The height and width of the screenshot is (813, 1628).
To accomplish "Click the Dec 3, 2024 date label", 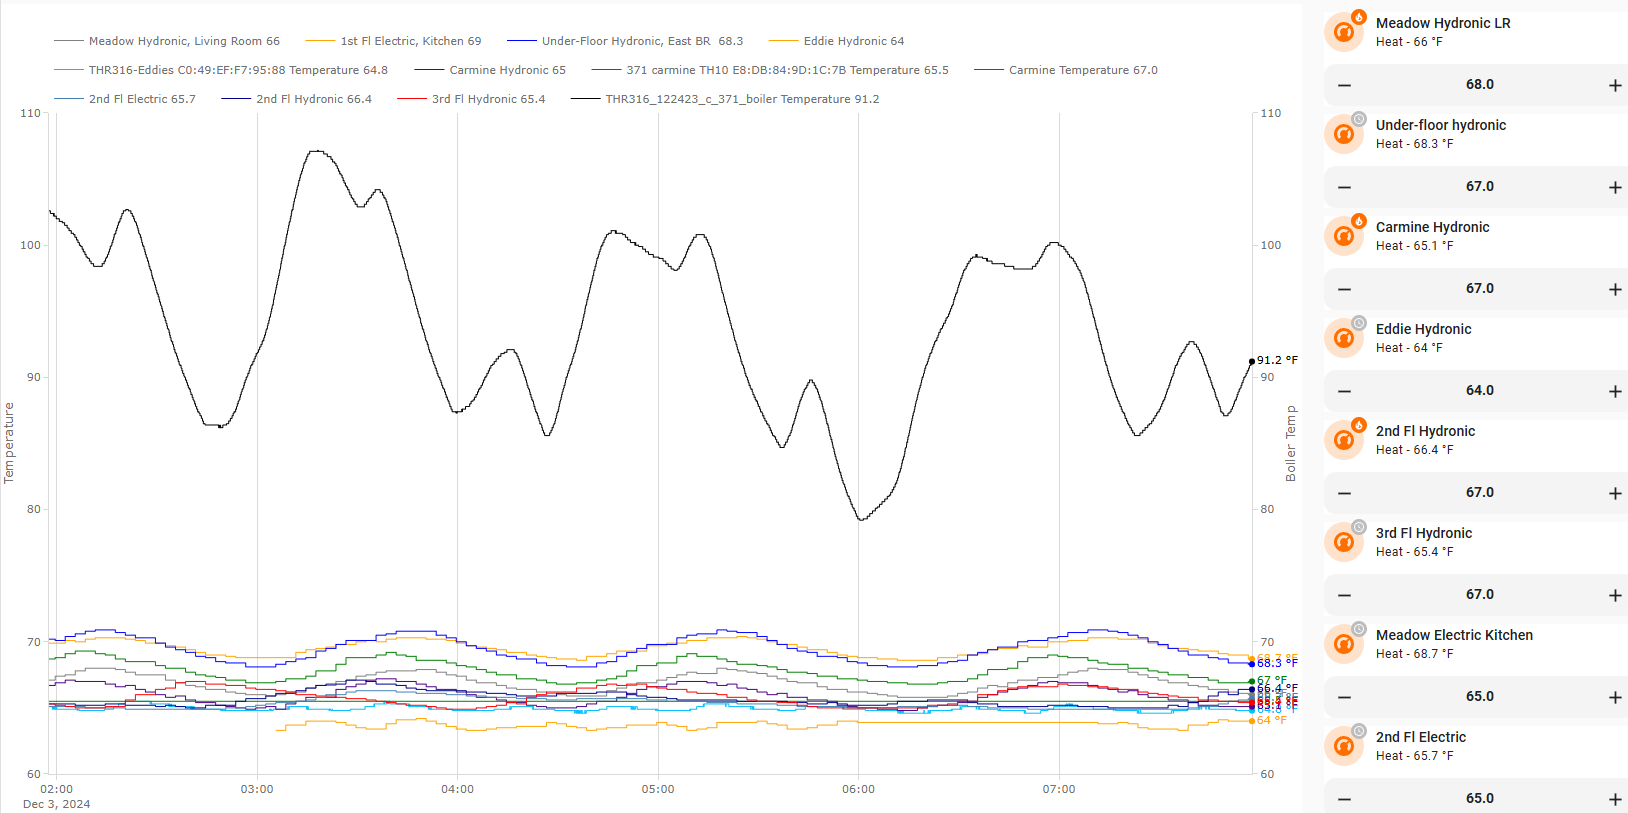I will tap(56, 804).
